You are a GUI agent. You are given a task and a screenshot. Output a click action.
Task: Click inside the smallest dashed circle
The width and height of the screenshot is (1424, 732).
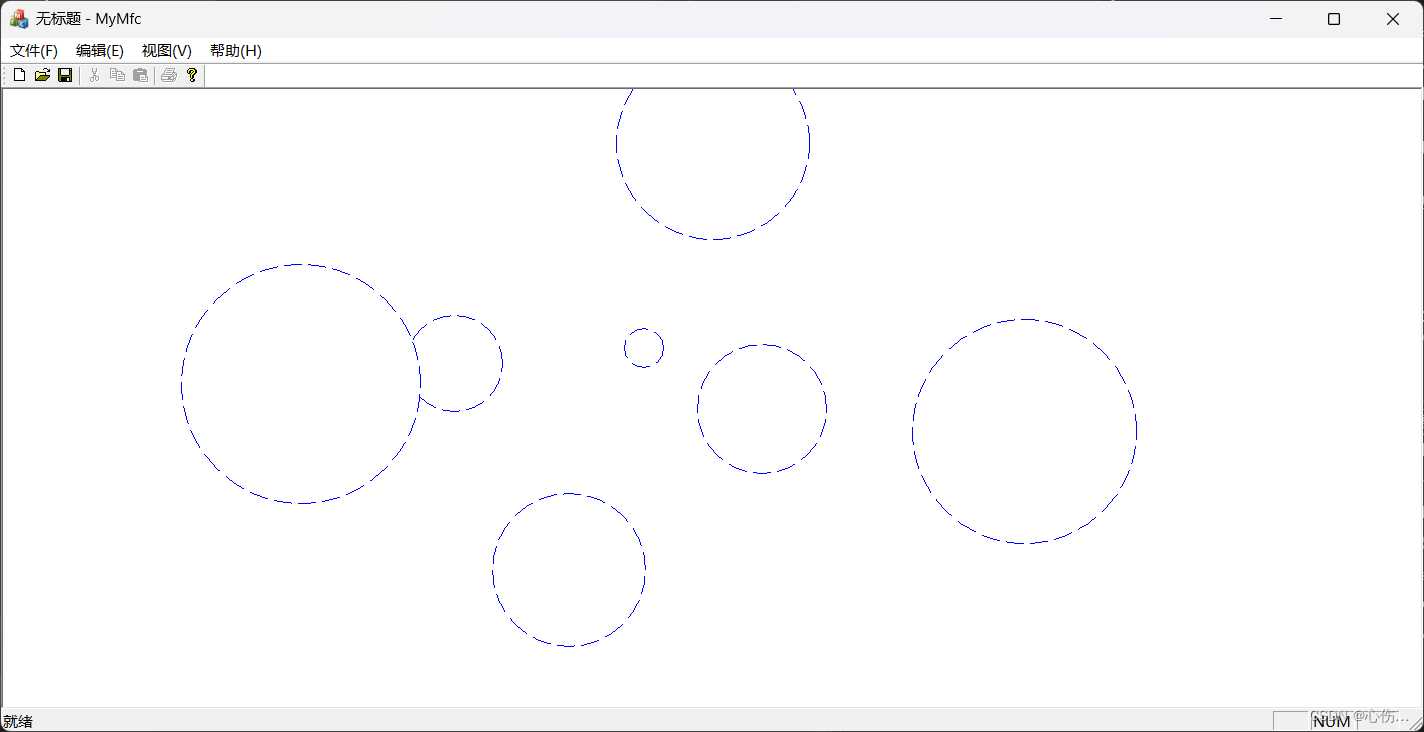[x=644, y=348]
